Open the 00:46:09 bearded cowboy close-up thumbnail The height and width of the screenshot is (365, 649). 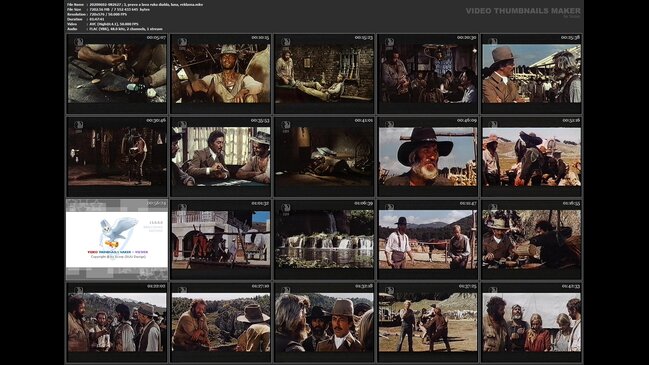(x=428, y=156)
